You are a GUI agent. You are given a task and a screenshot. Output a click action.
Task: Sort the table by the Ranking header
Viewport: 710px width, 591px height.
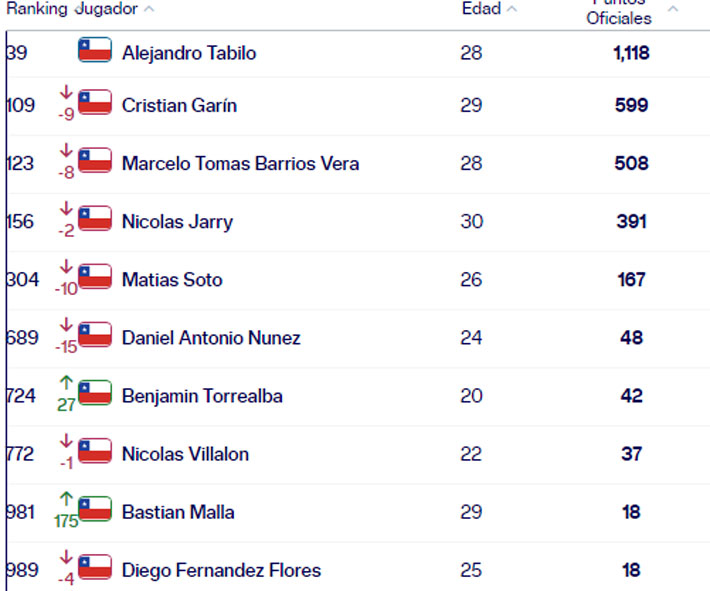(36, 9)
